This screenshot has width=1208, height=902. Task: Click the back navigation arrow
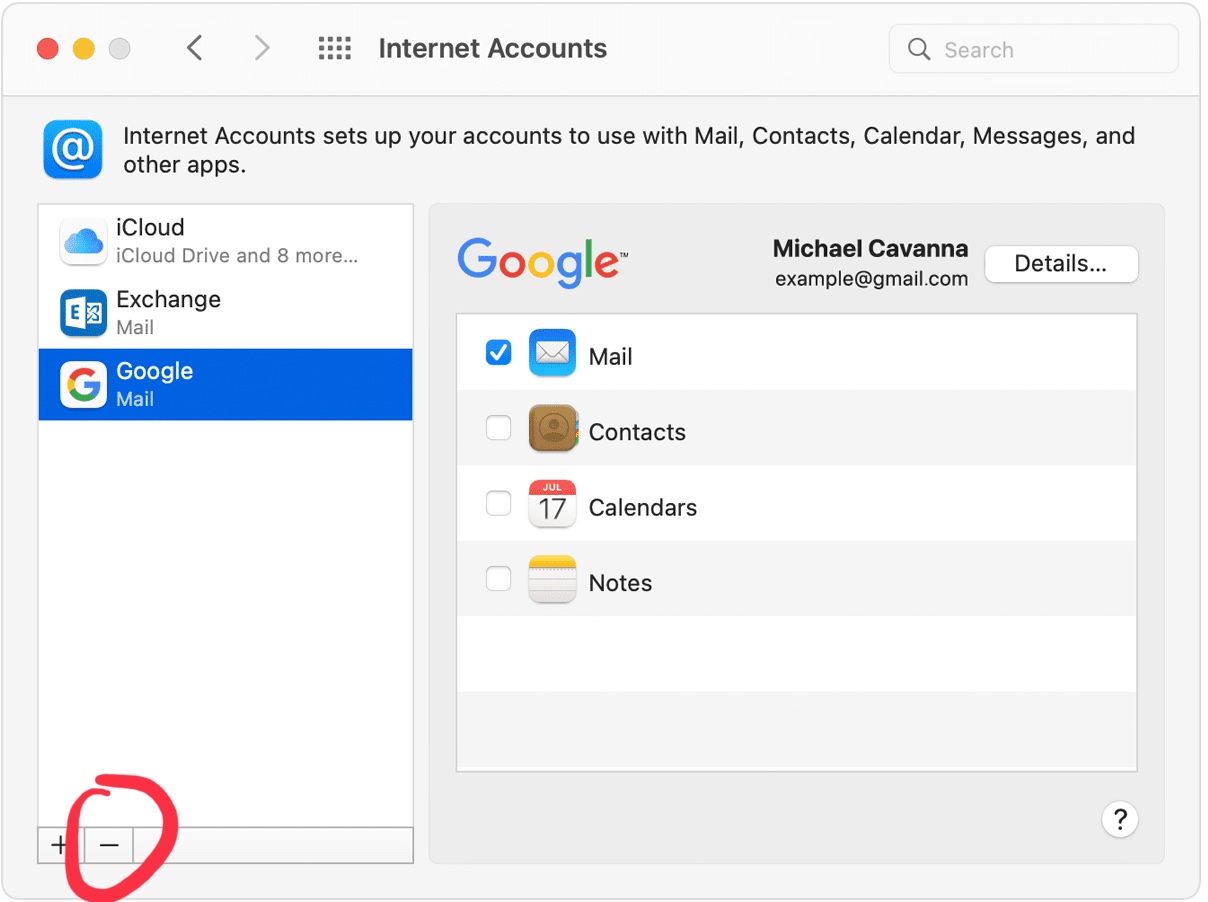195,48
